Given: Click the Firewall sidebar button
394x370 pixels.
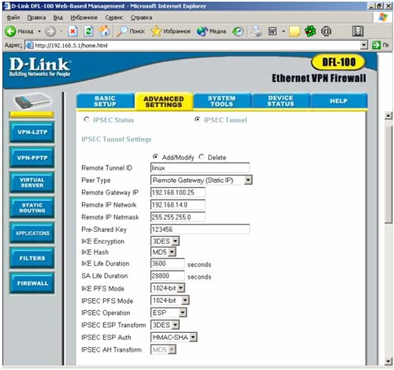Looking at the screenshot, I should [32, 283].
